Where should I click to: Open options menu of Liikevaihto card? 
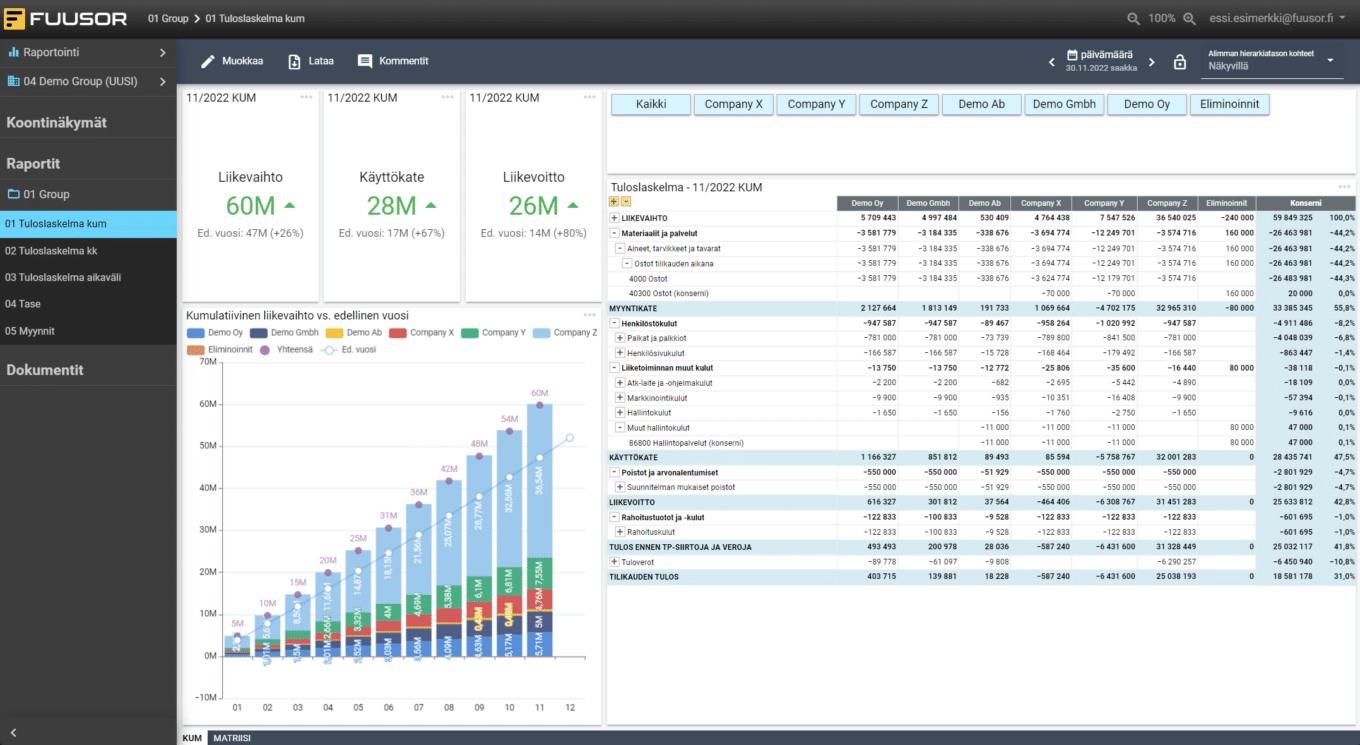click(x=306, y=97)
